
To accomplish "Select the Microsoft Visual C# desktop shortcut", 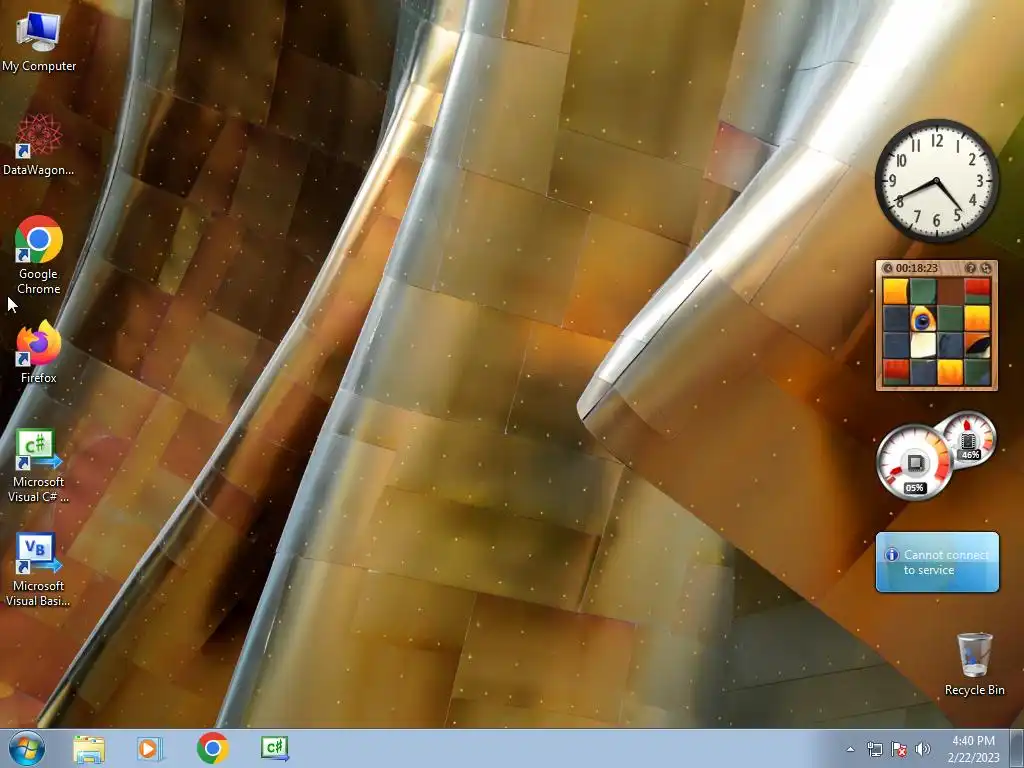I will click(39, 466).
